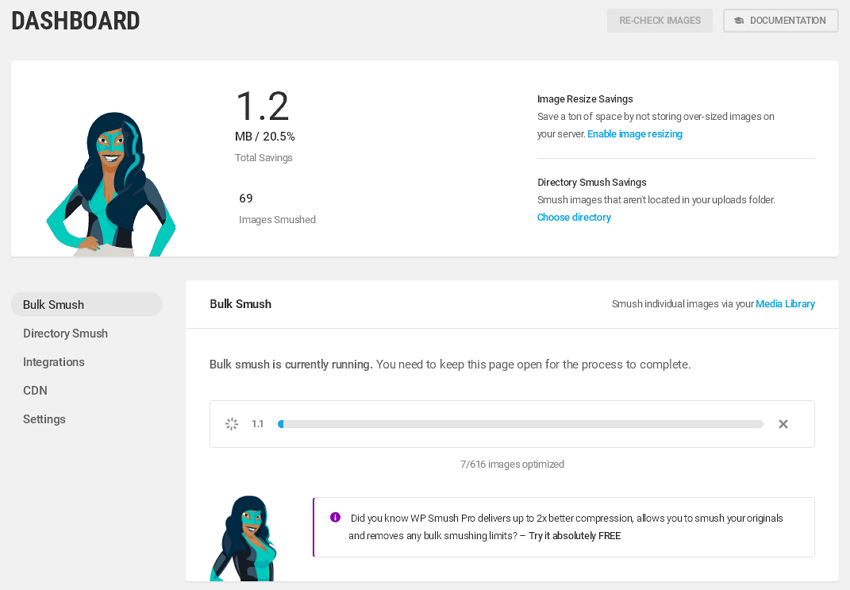Open the Documentation button
Viewport: 850px width, 590px height.
pyautogui.click(x=781, y=21)
